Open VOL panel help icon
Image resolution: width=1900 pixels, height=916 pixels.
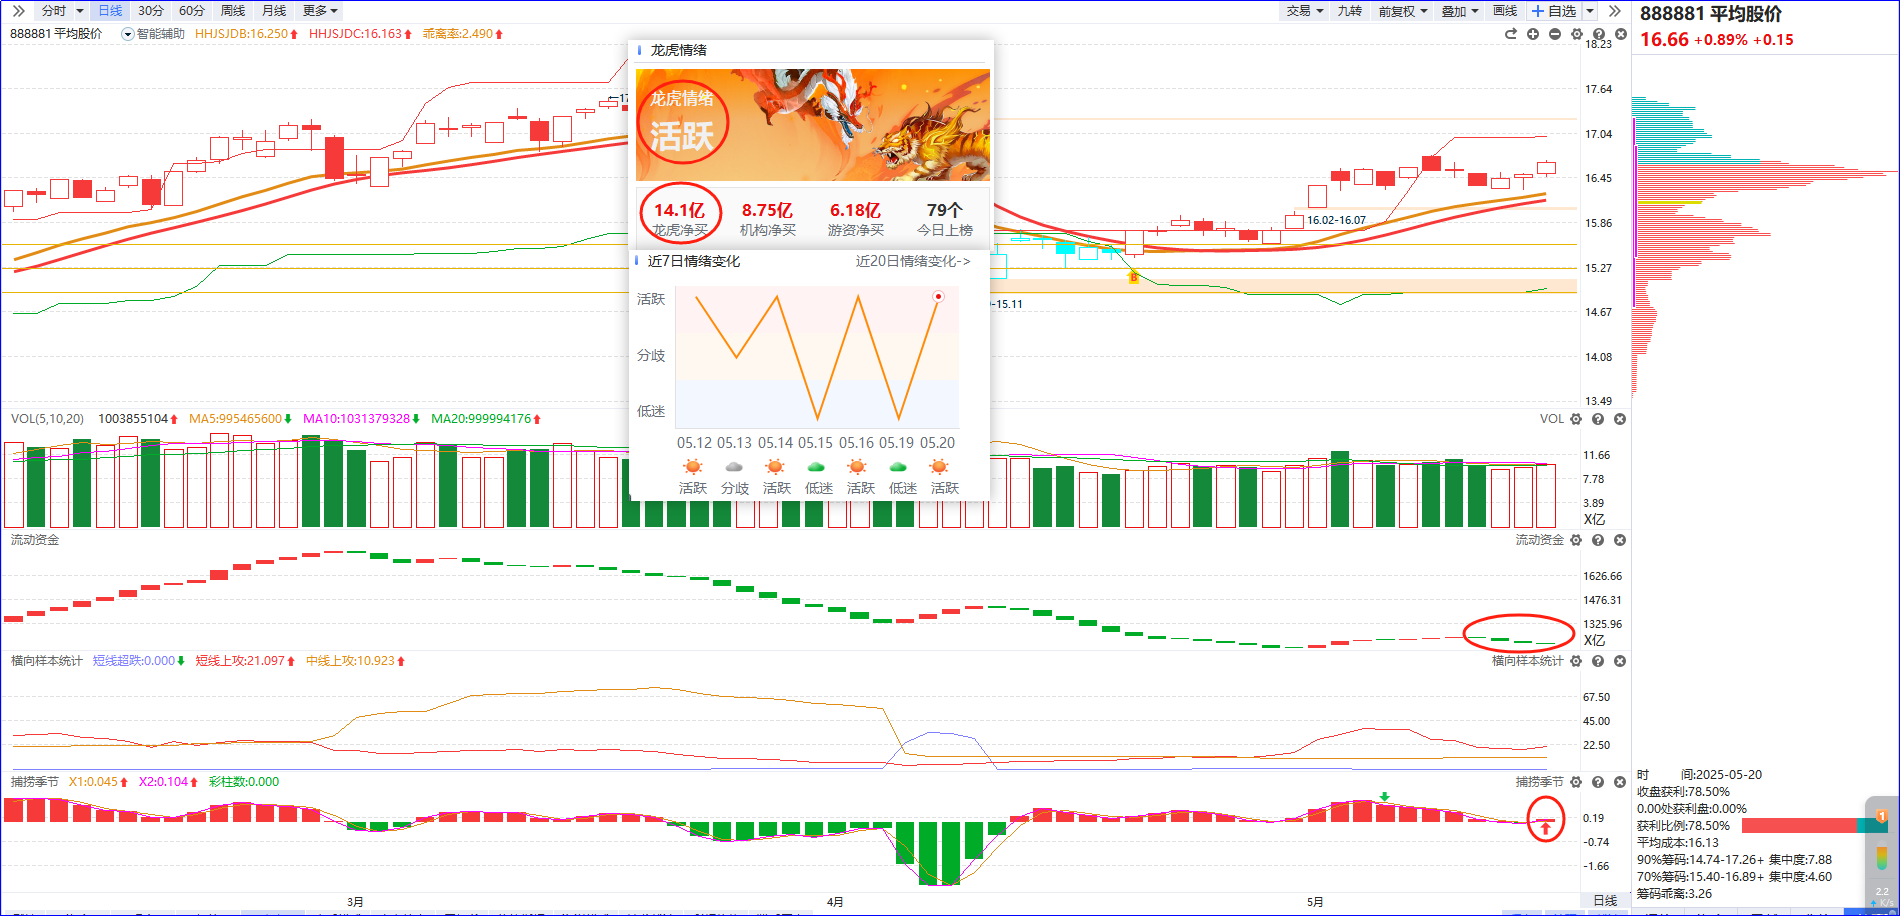[x=1598, y=419]
